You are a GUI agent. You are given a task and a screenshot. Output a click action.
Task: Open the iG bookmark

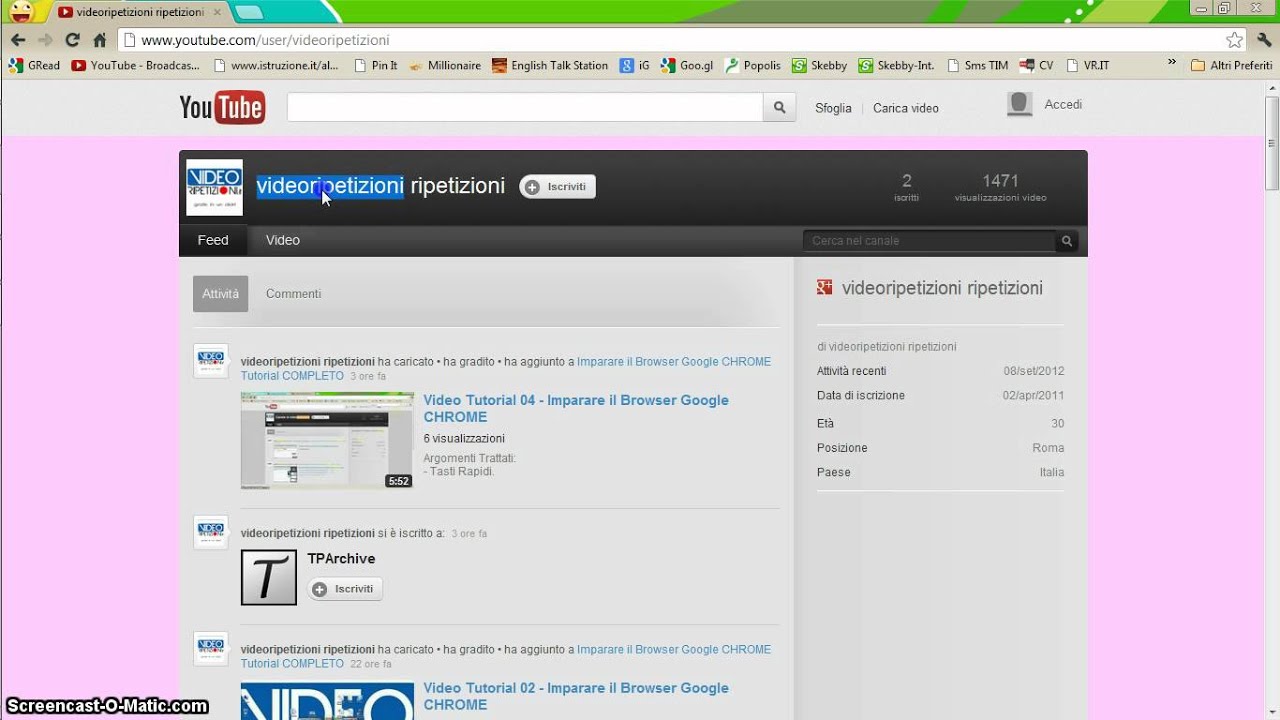point(635,65)
